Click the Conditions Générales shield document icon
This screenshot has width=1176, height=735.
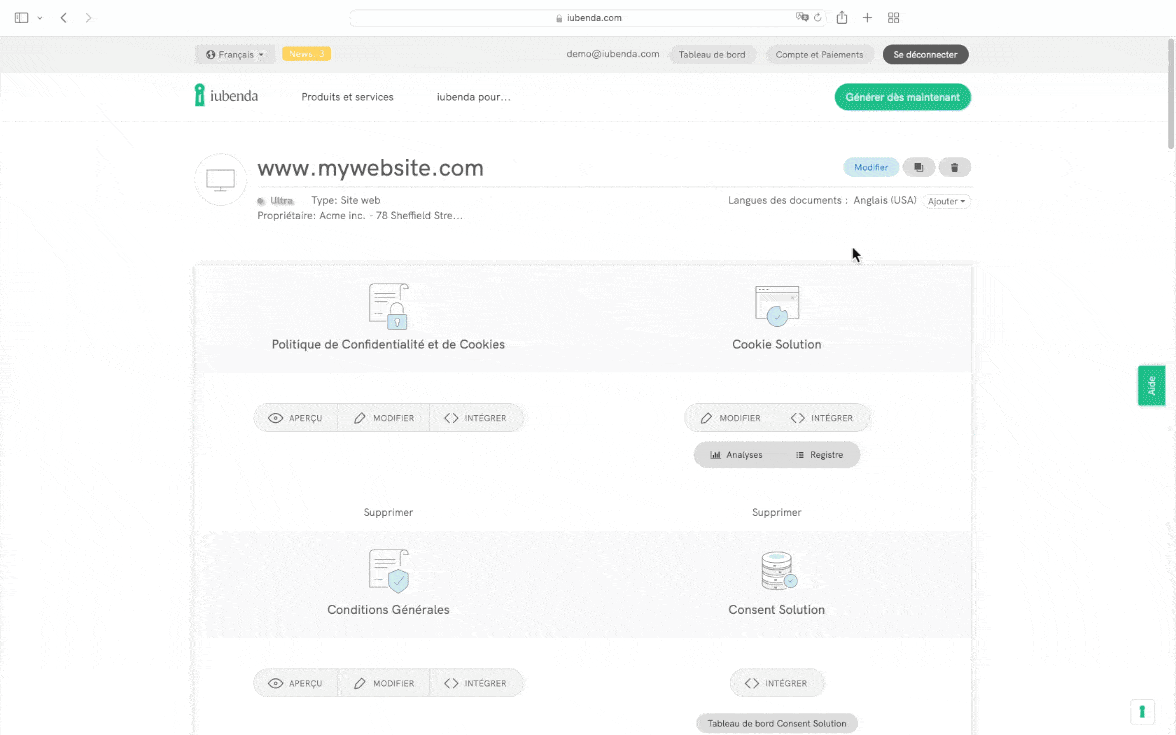[389, 571]
